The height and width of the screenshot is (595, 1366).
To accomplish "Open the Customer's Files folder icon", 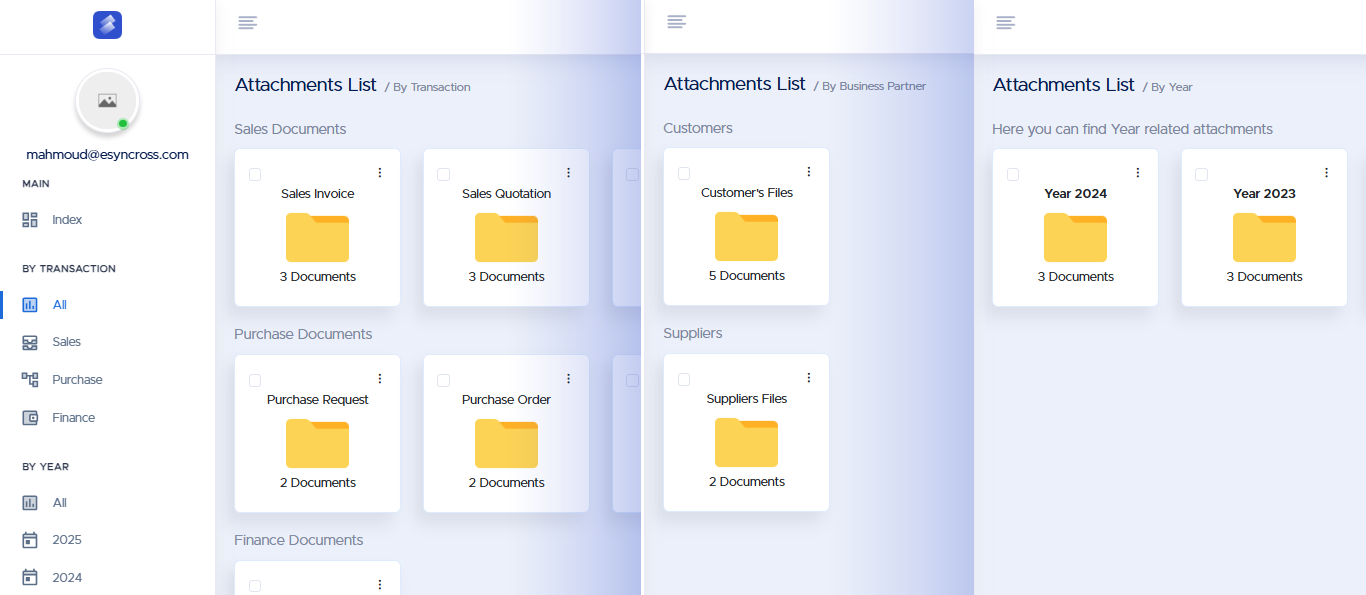I will 747,237.
